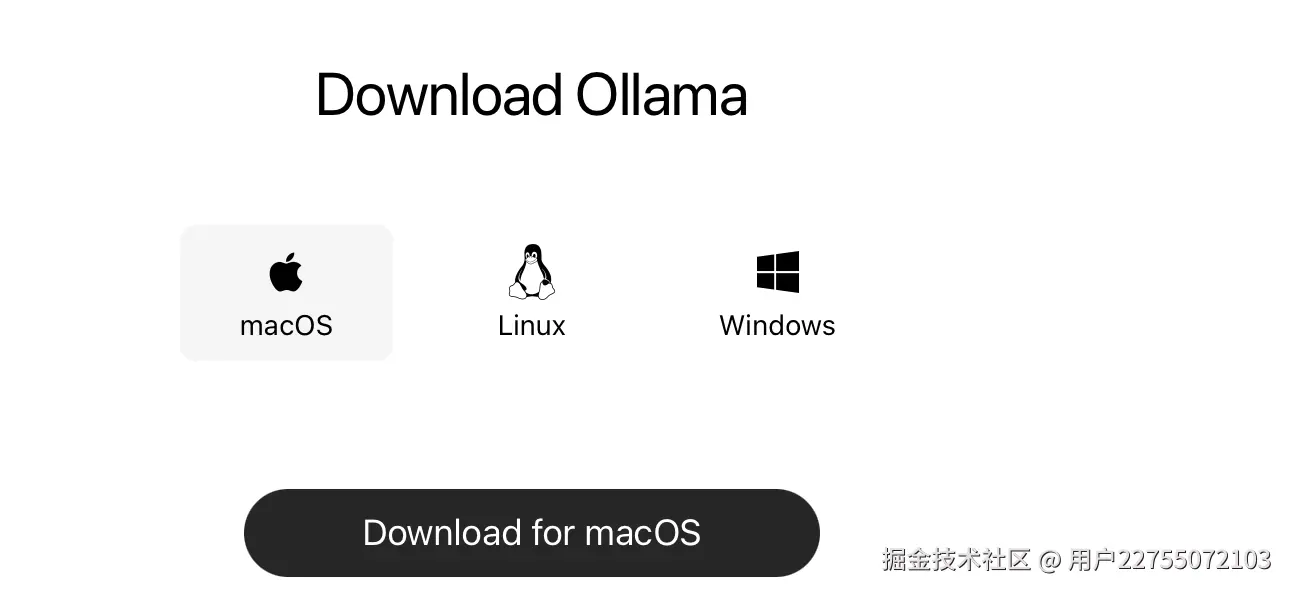This screenshot has height=592, width=1290.
Task: Click the Linux text label
Action: coord(531,326)
